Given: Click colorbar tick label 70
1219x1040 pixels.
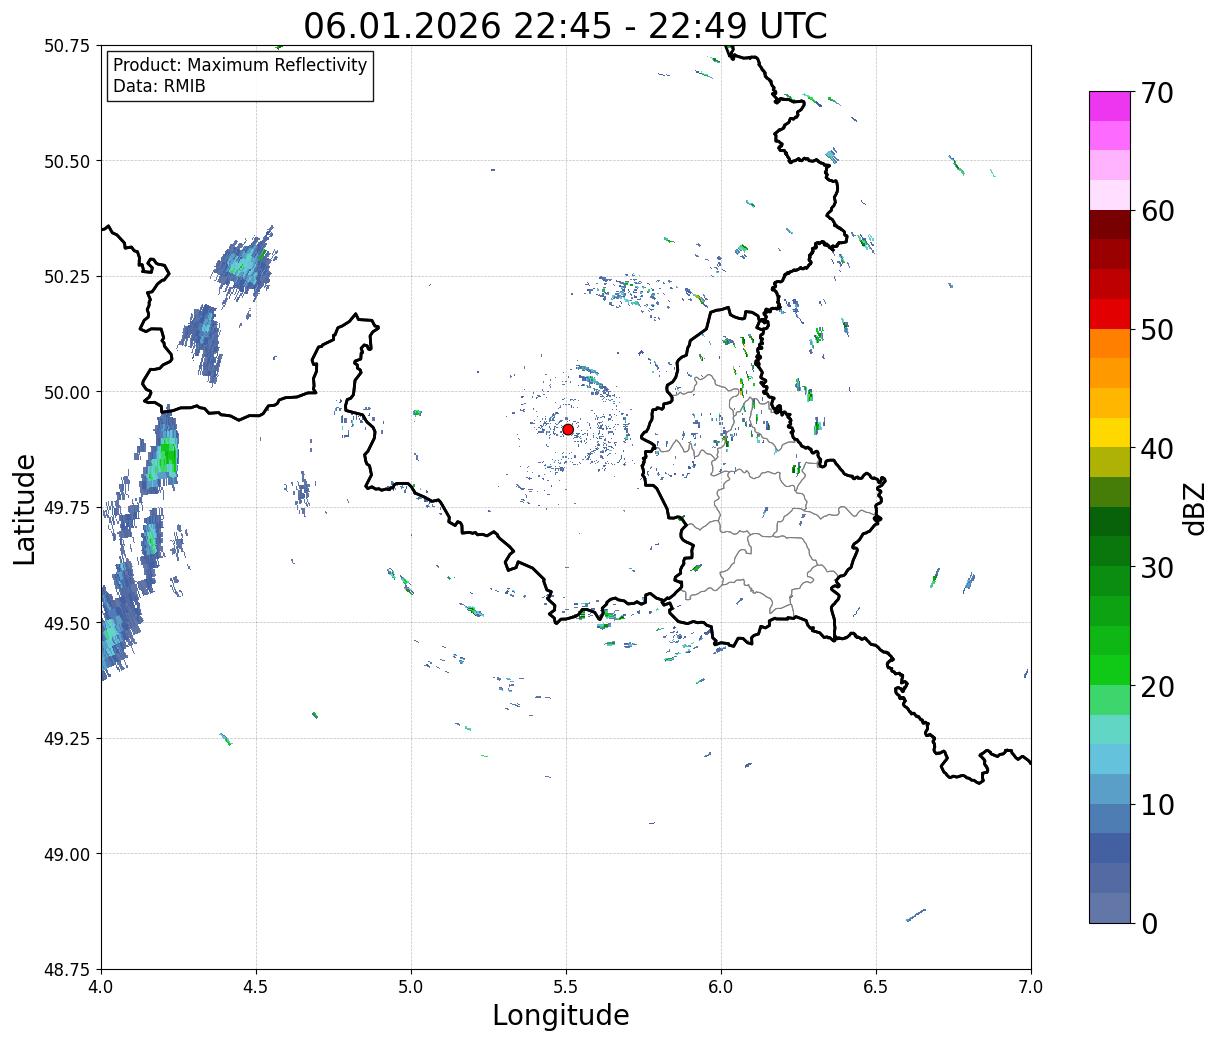Looking at the screenshot, I should [x=1157, y=93].
